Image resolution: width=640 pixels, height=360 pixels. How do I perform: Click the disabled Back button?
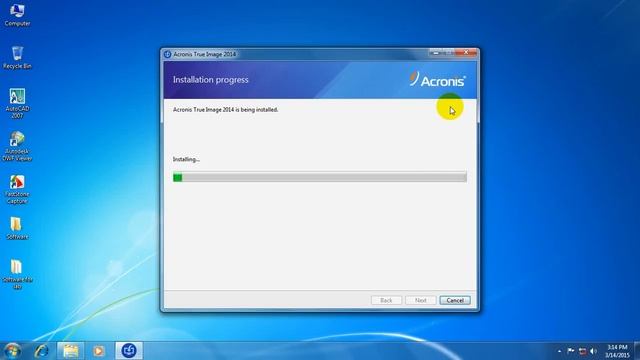coord(386,300)
